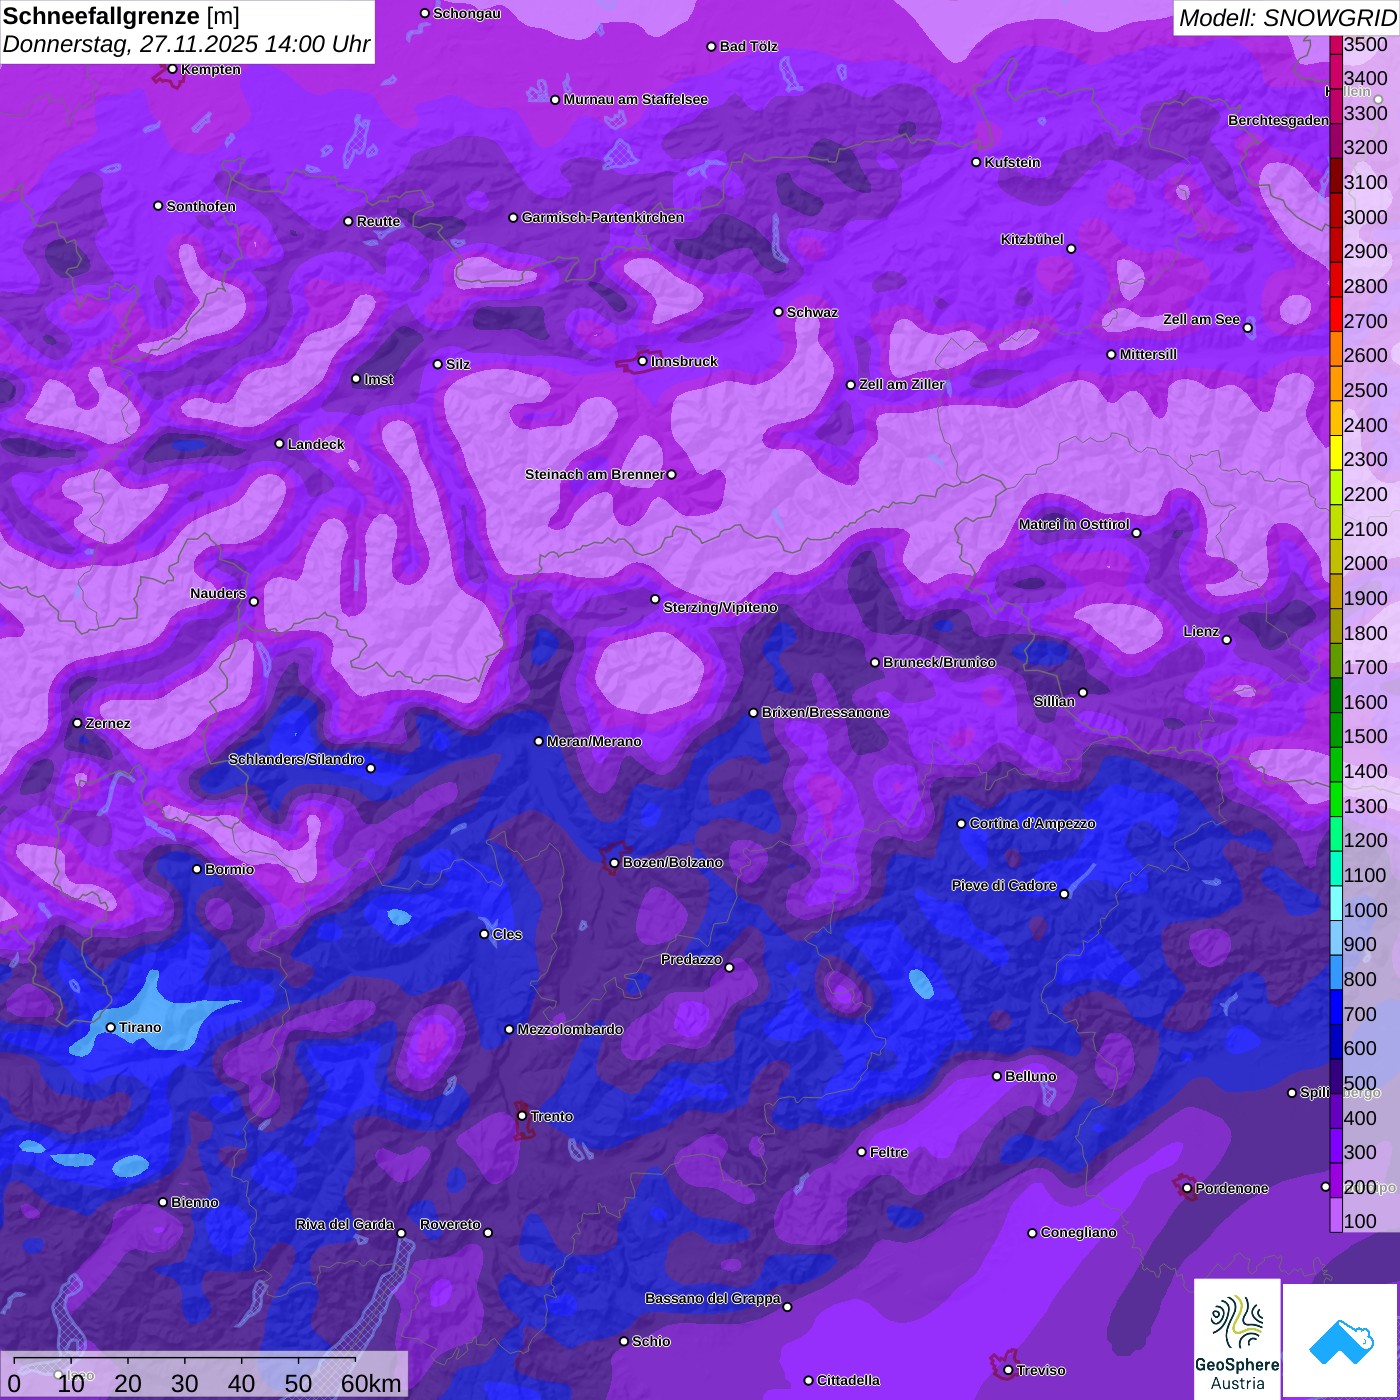
Task: Click the Zell am See location dot
Action: pos(1247,328)
